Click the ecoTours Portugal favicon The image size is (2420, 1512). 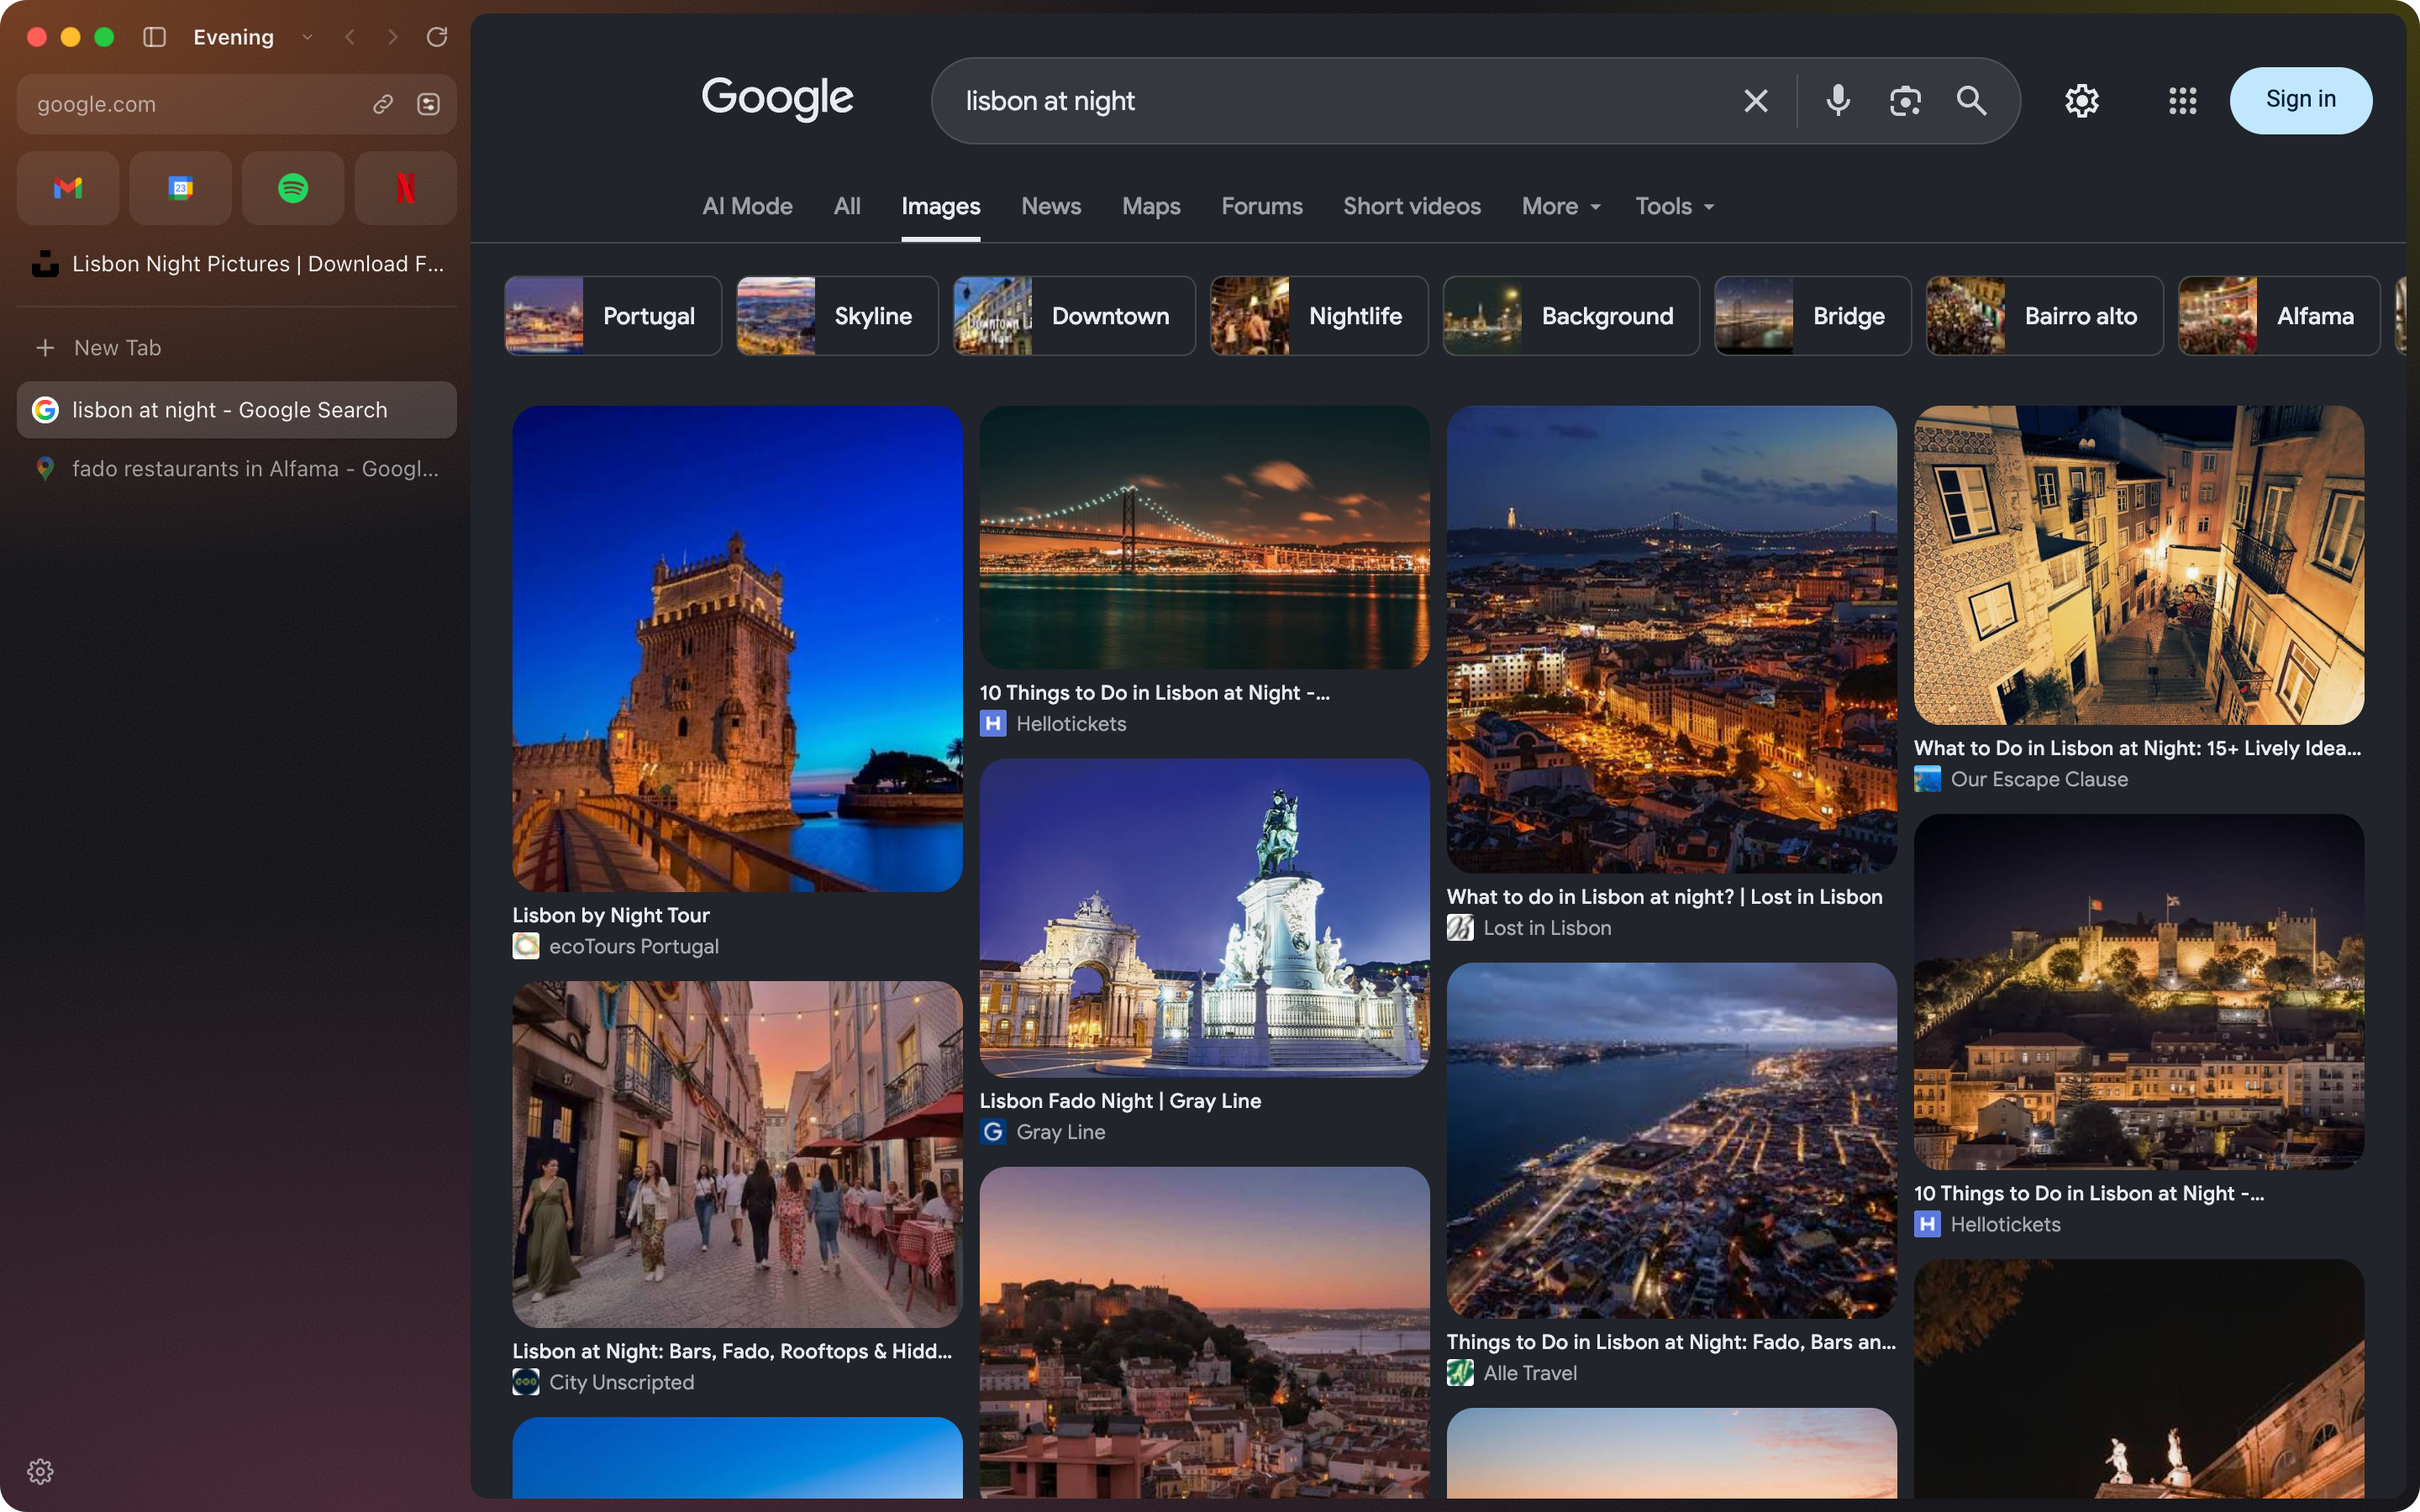(526, 946)
